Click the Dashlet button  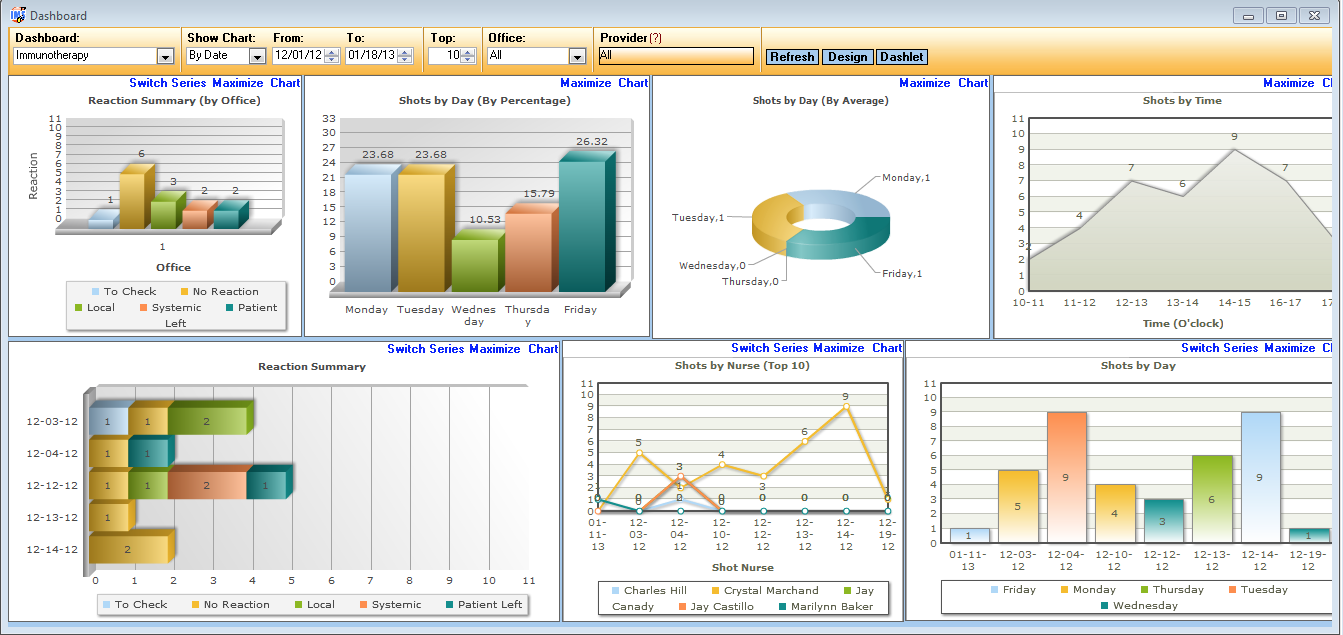point(901,56)
